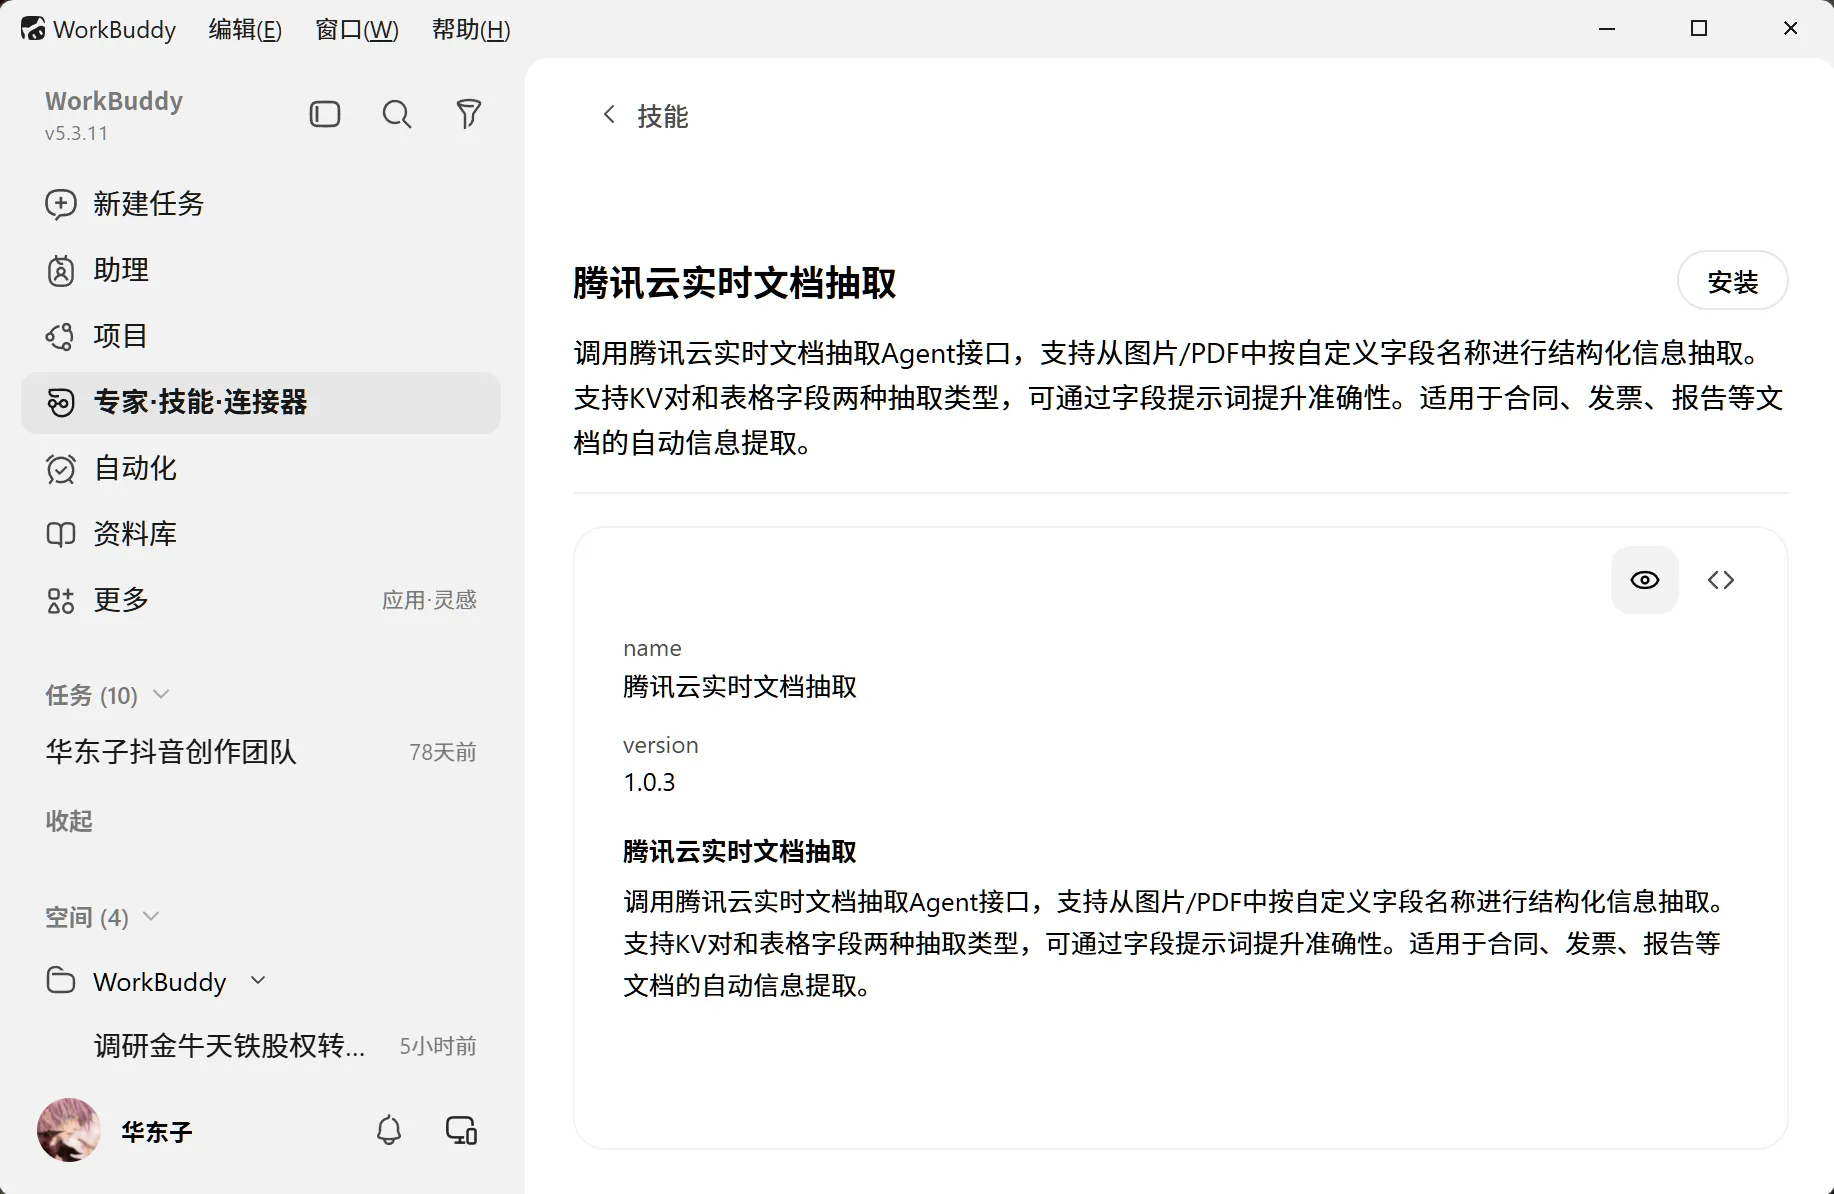1834x1194 pixels.
Task: Collapse the 任务 (10) section
Action: point(161,694)
